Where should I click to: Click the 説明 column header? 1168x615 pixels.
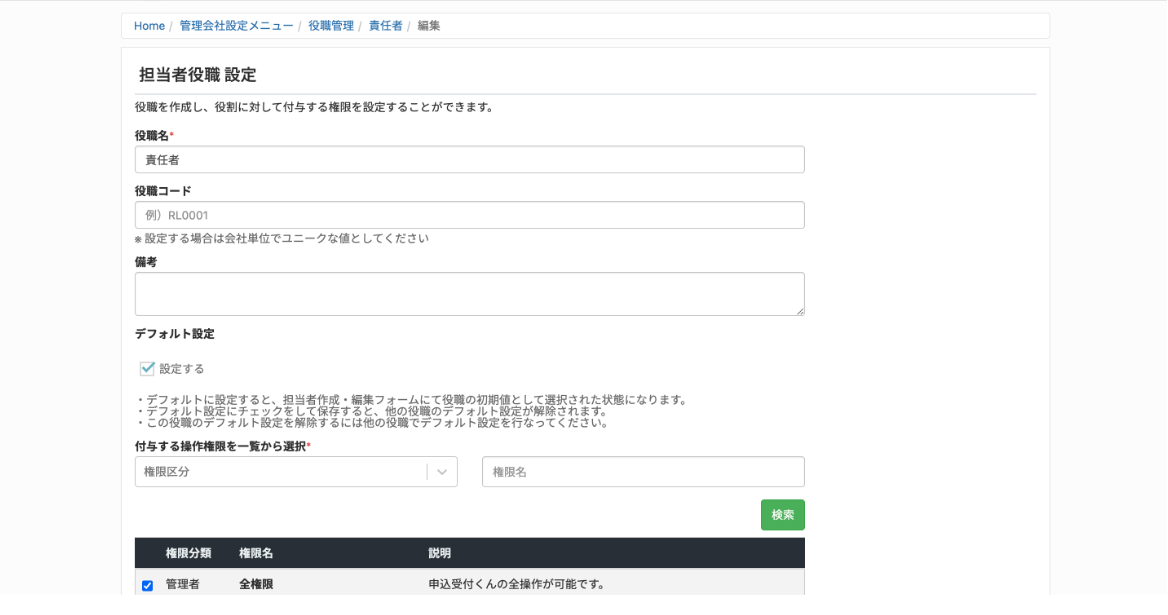[x=439, y=553]
